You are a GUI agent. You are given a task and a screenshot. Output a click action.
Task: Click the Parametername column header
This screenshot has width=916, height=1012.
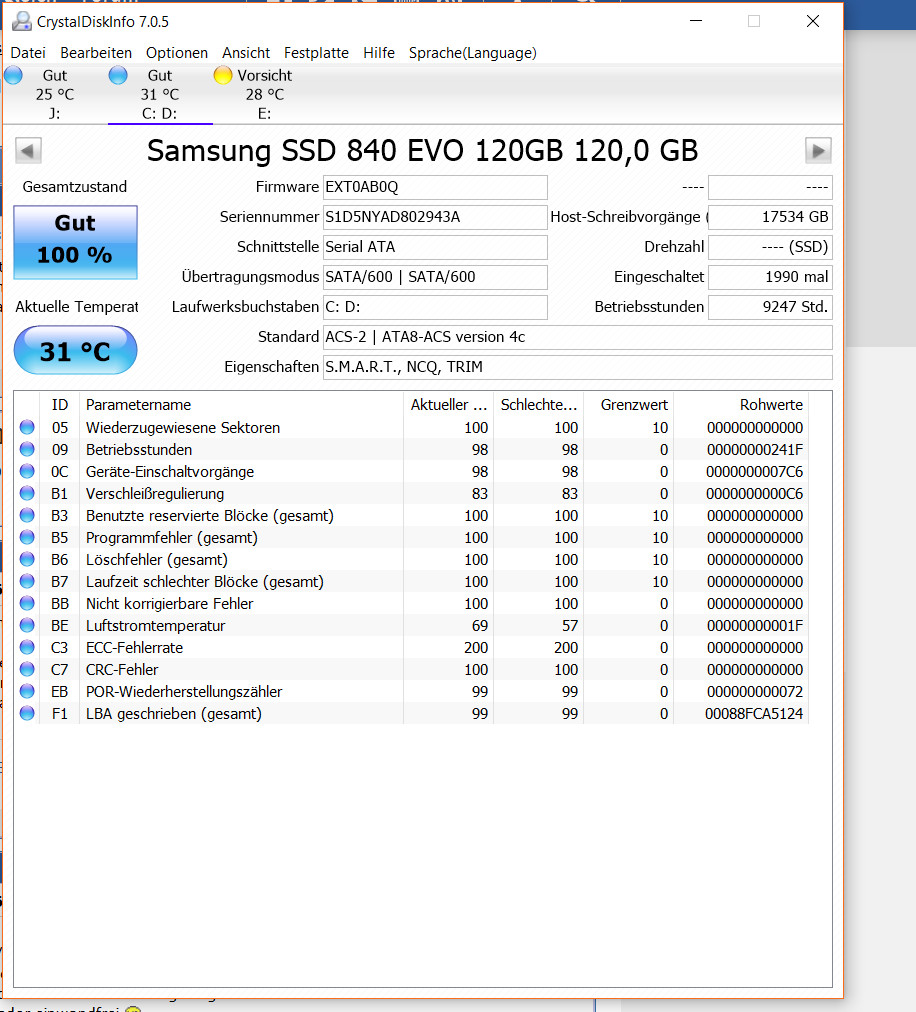241,405
